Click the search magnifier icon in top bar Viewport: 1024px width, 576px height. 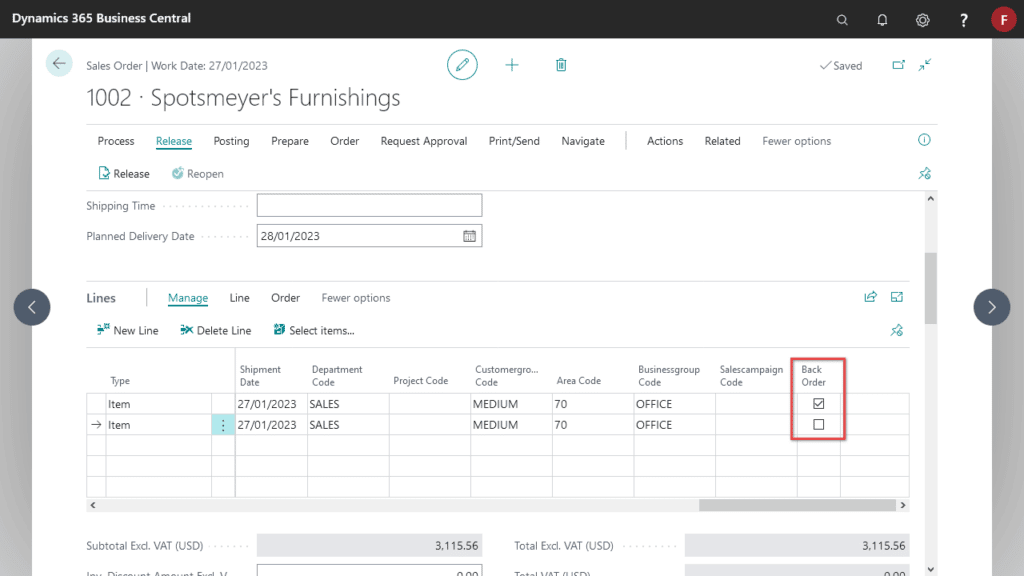(x=842, y=19)
